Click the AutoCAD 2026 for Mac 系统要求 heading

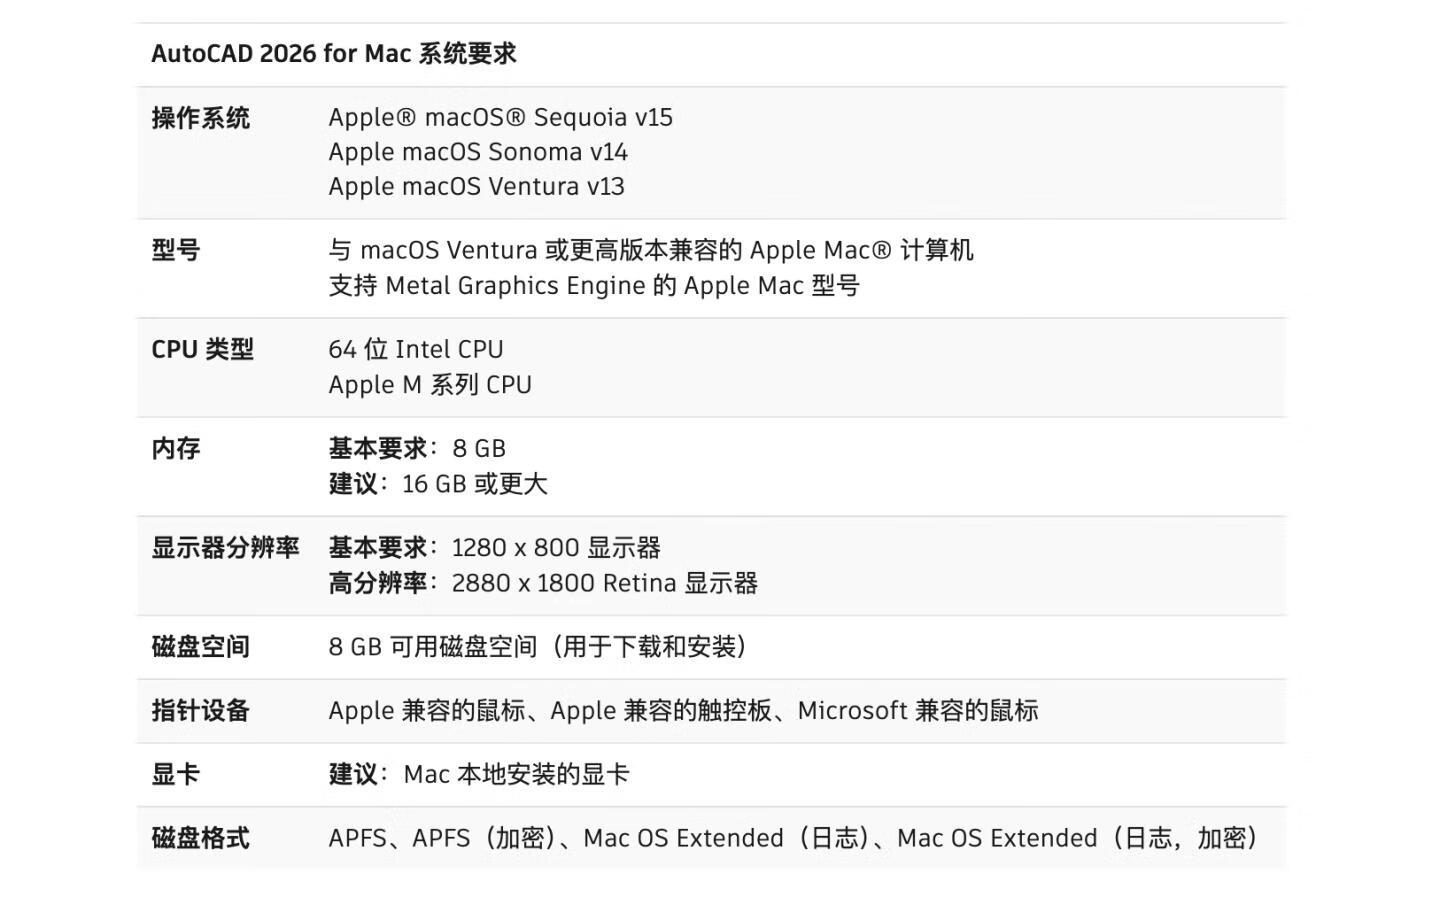(333, 54)
